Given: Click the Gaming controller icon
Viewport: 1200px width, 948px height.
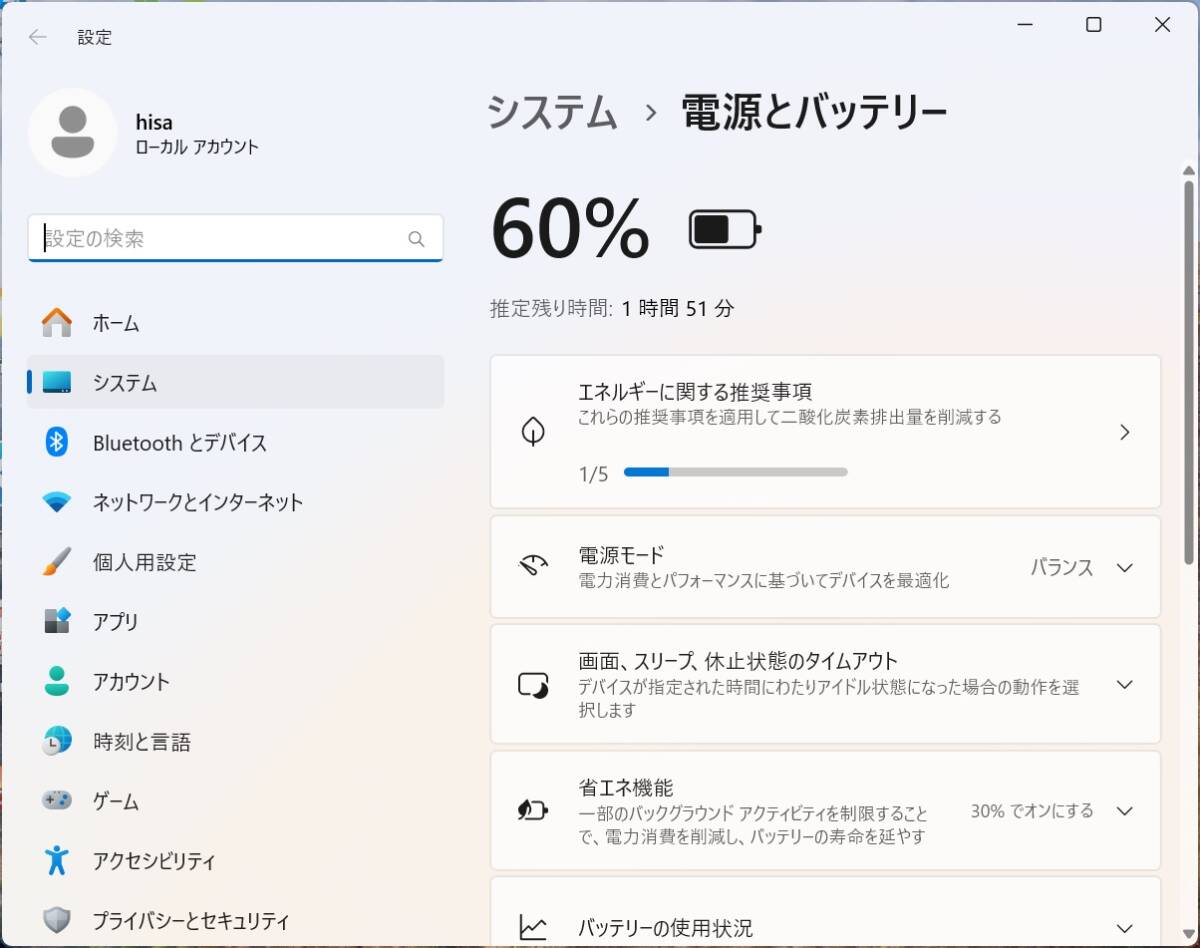Looking at the screenshot, I should pos(57,801).
